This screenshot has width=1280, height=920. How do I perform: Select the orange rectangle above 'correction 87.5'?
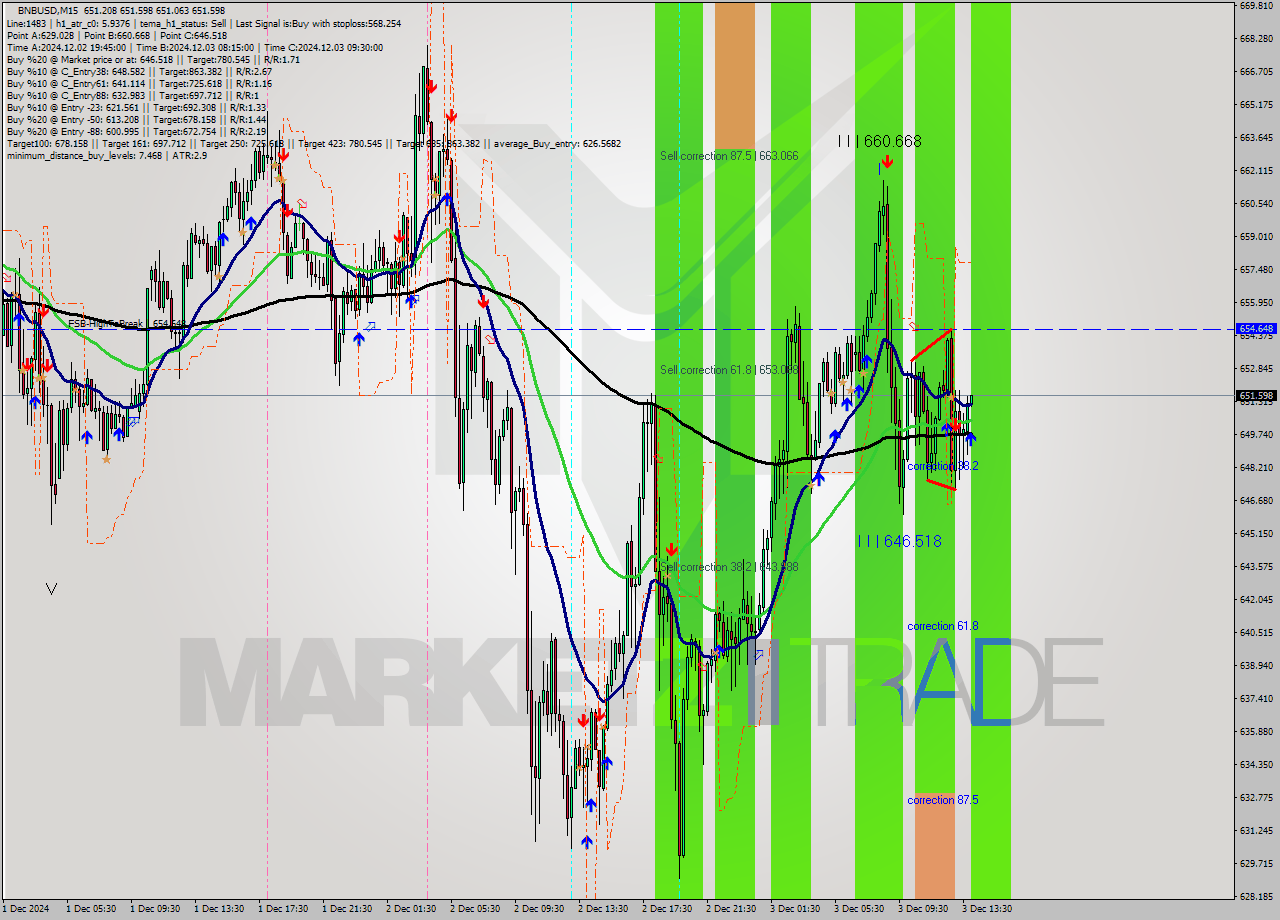click(x=935, y=846)
